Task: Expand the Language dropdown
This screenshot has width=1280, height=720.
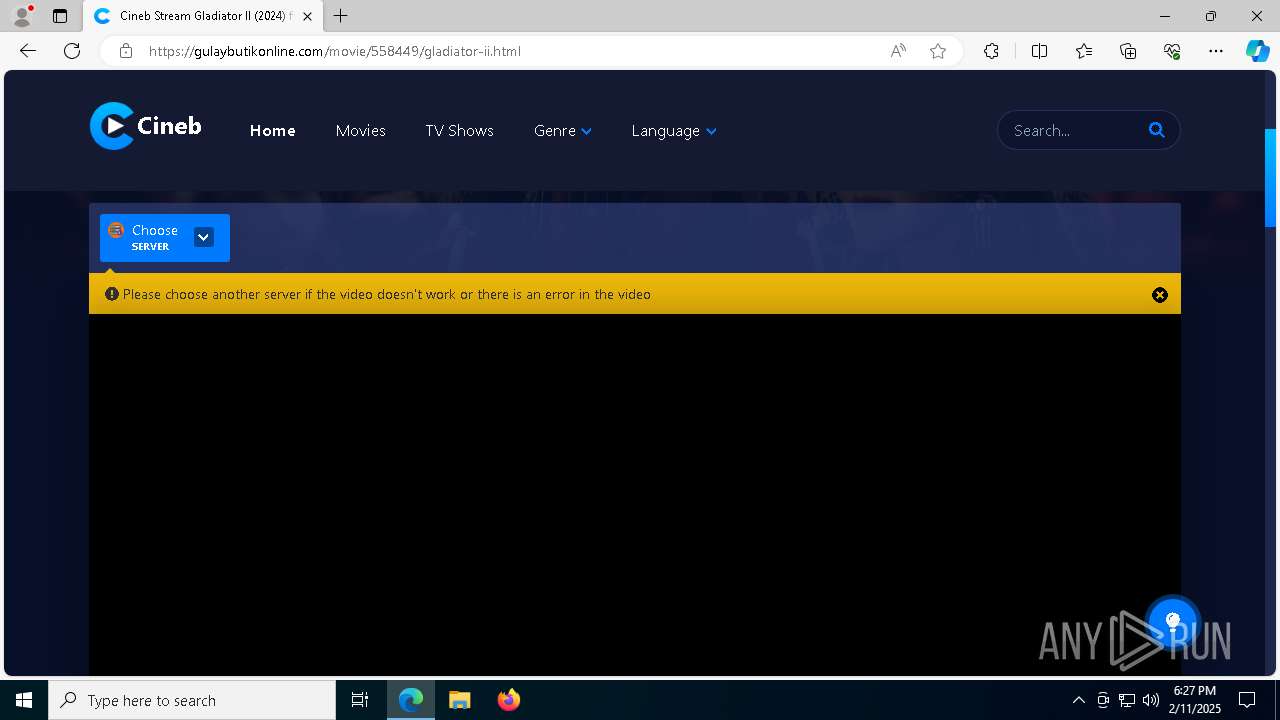Action: [x=673, y=131]
